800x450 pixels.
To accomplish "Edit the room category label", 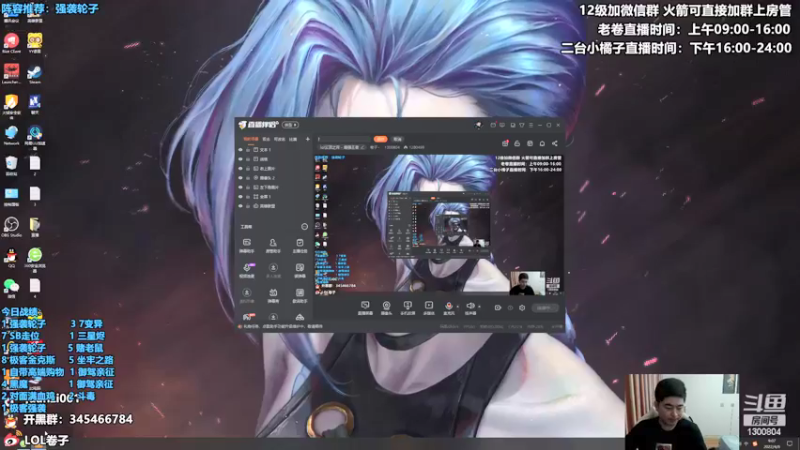I will click(x=342, y=147).
